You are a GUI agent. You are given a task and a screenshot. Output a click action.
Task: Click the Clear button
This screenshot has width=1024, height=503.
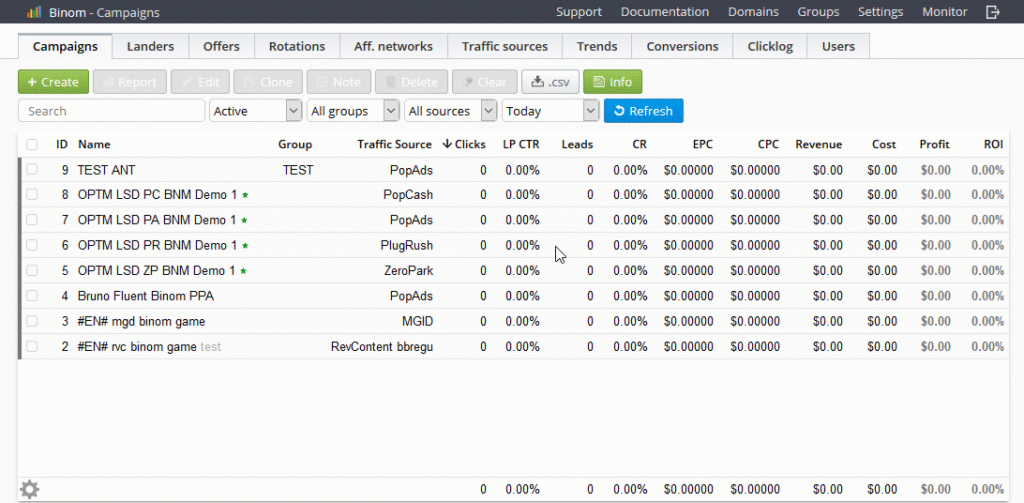485,82
